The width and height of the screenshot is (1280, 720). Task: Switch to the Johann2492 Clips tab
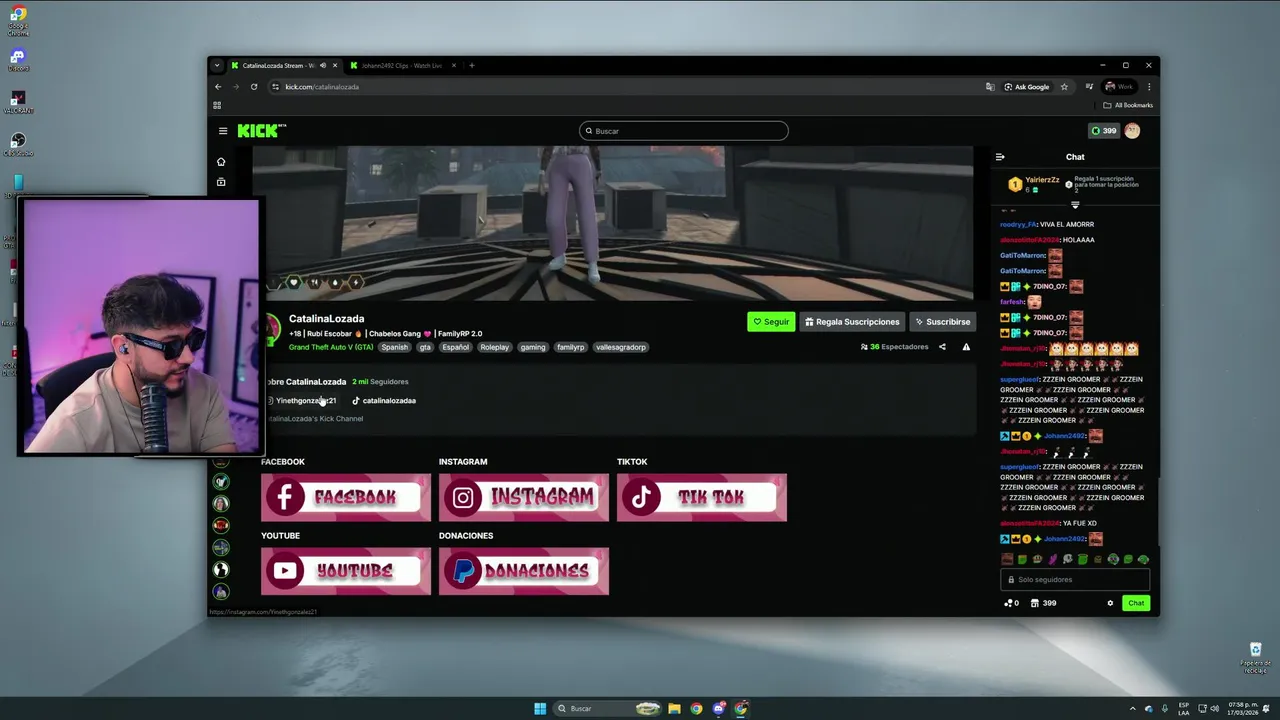[x=404, y=66]
